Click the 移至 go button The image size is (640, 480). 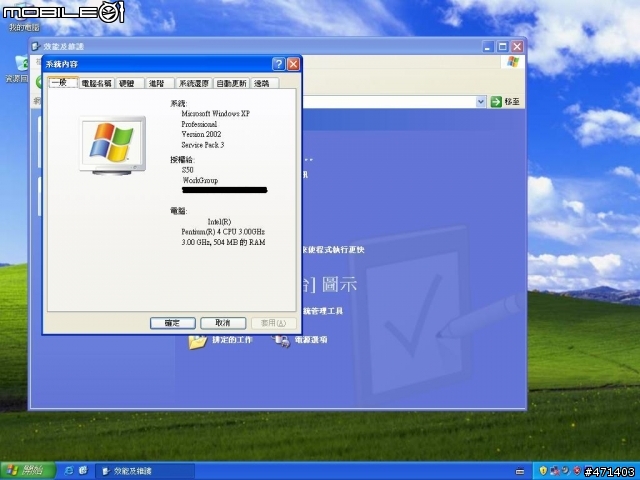pos(505,101)
